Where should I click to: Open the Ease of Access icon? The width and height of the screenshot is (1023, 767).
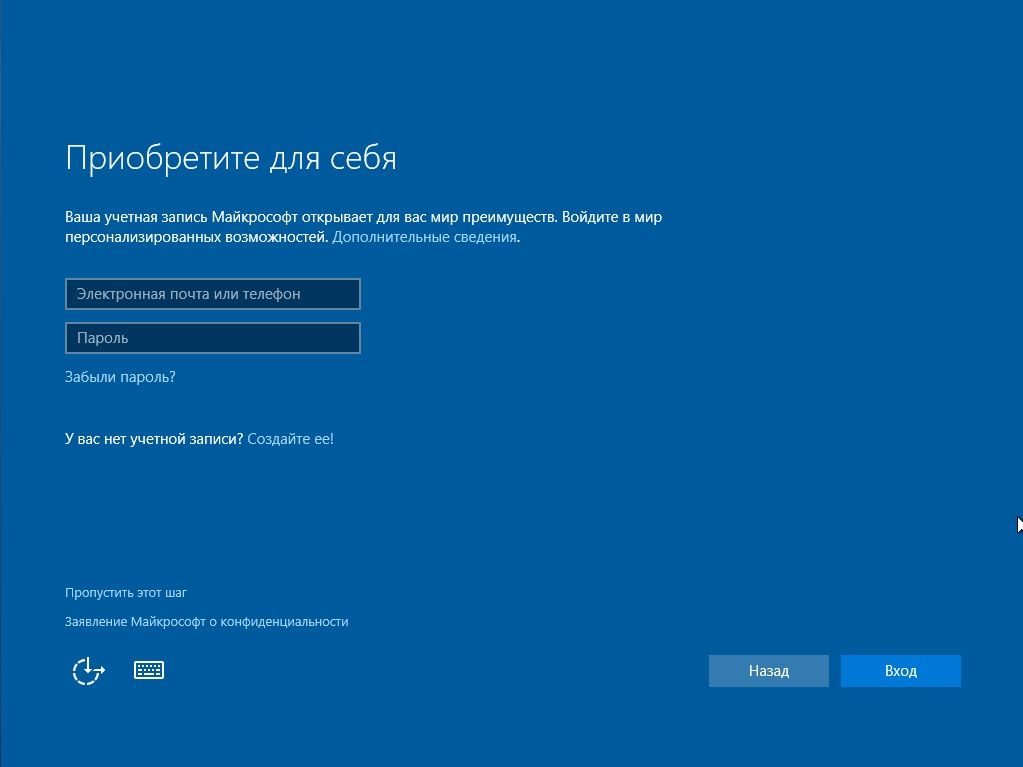coord(88,670)
